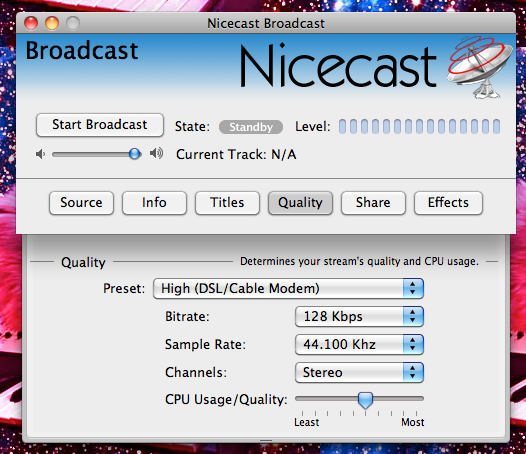Toggle the Source drawer button

pos(81,203)
